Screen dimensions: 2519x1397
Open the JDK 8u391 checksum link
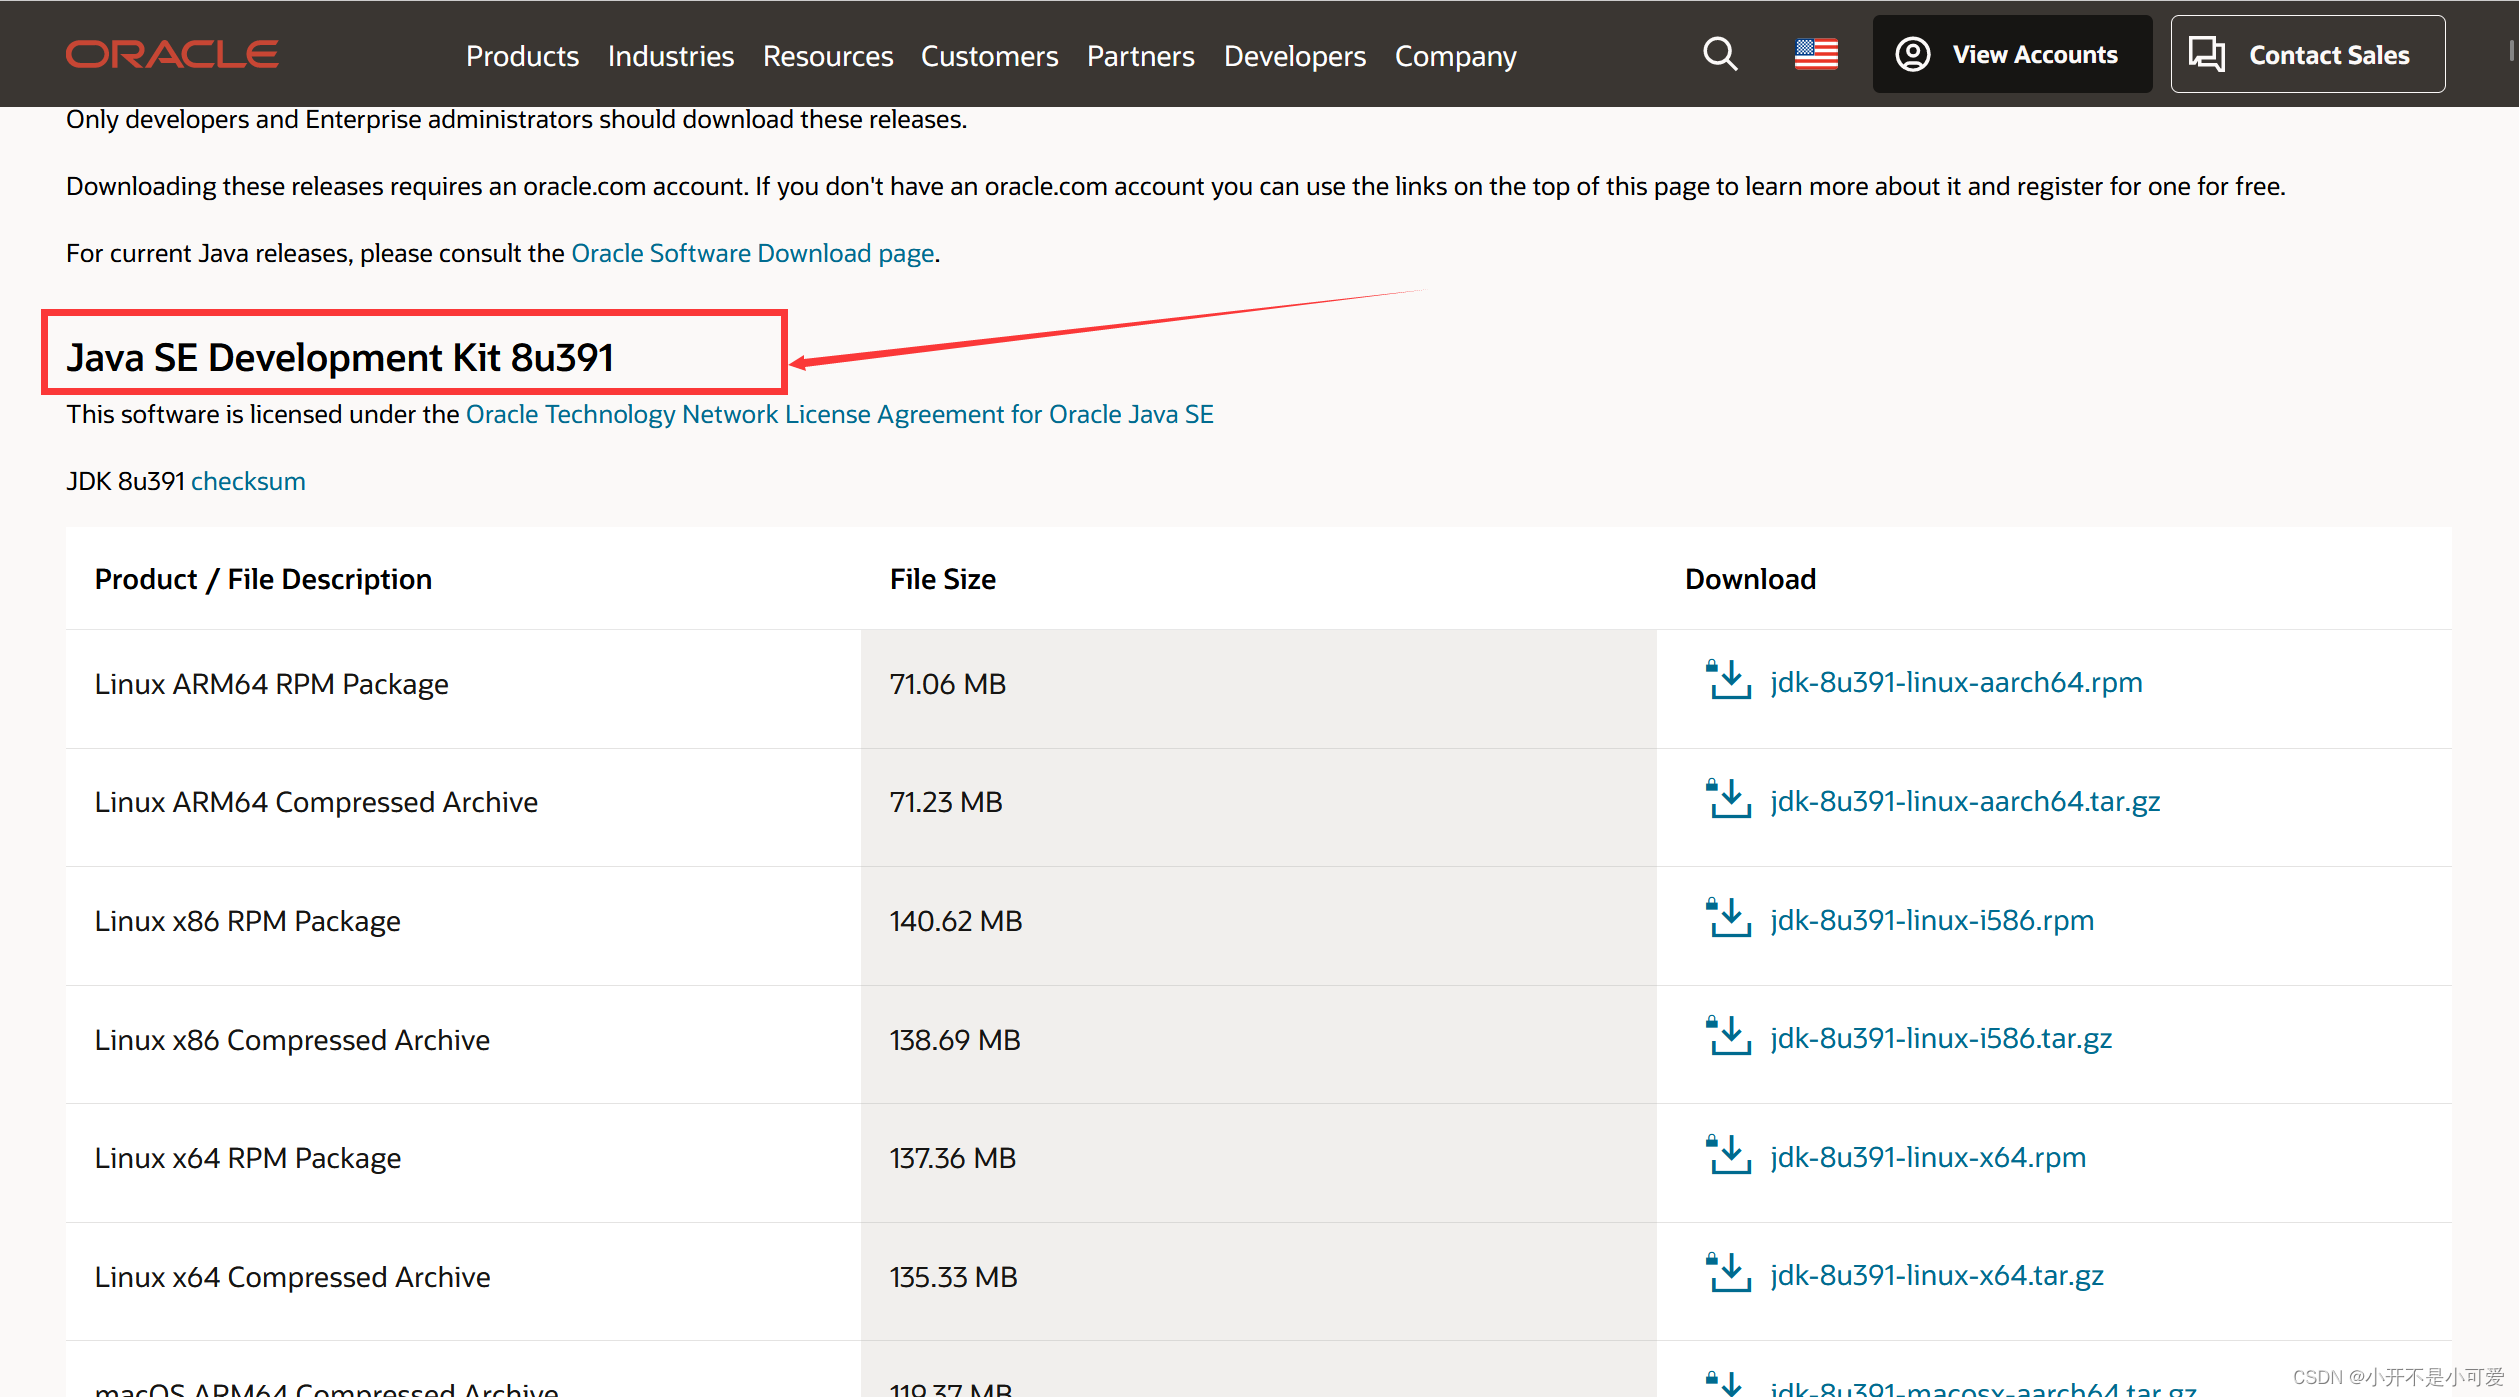[x=248, y=481]
